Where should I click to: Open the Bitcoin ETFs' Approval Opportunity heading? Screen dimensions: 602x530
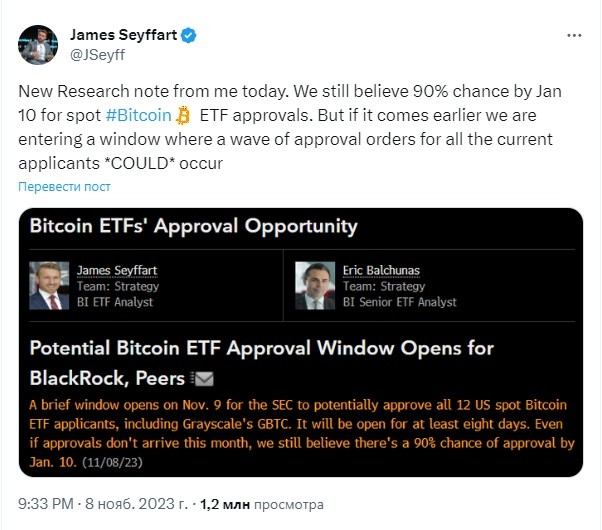click(x=194, y=226)
